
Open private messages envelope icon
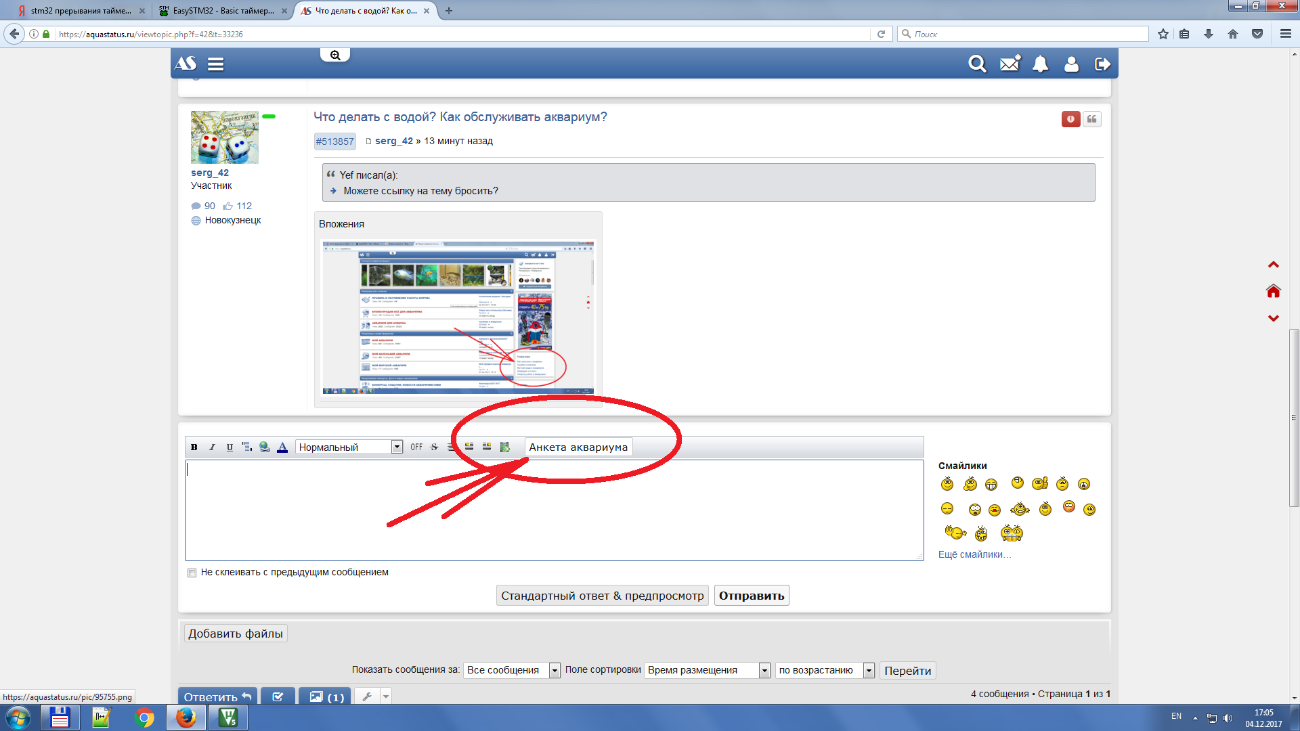click(x=1010, y=64)
